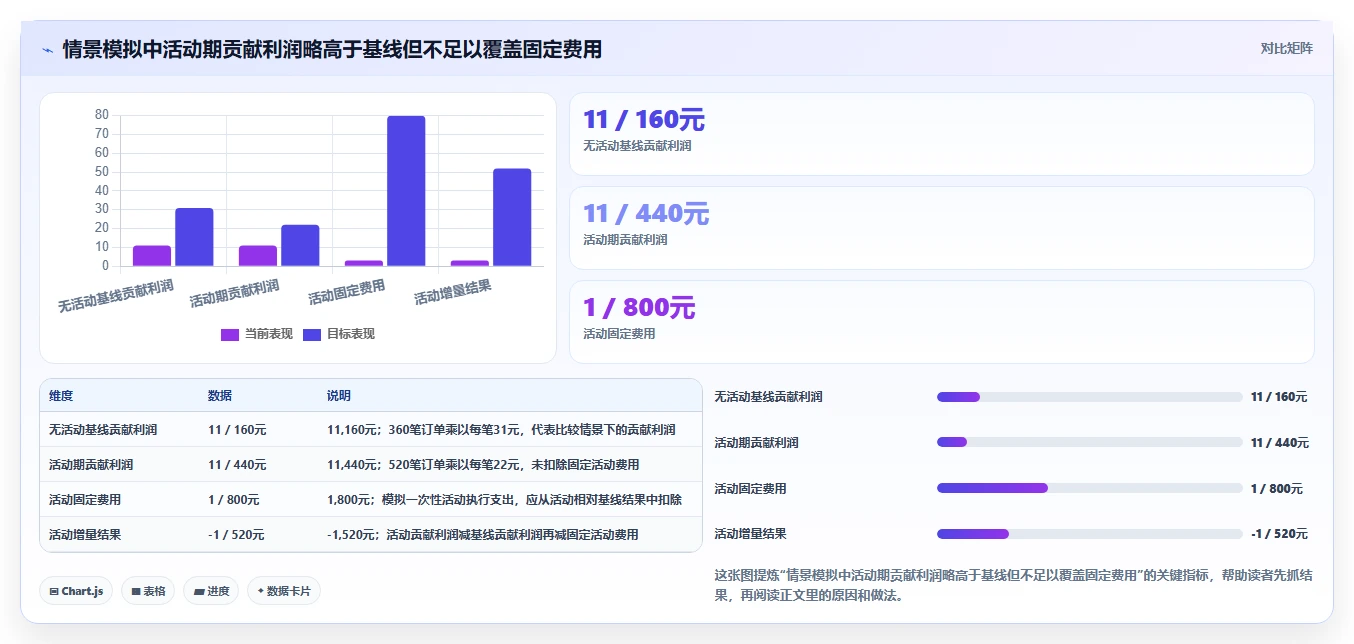1354x644 pixels.
Task: Click the -1 / 520元 value beside its progress bar
Action: tap(1279, 534)
